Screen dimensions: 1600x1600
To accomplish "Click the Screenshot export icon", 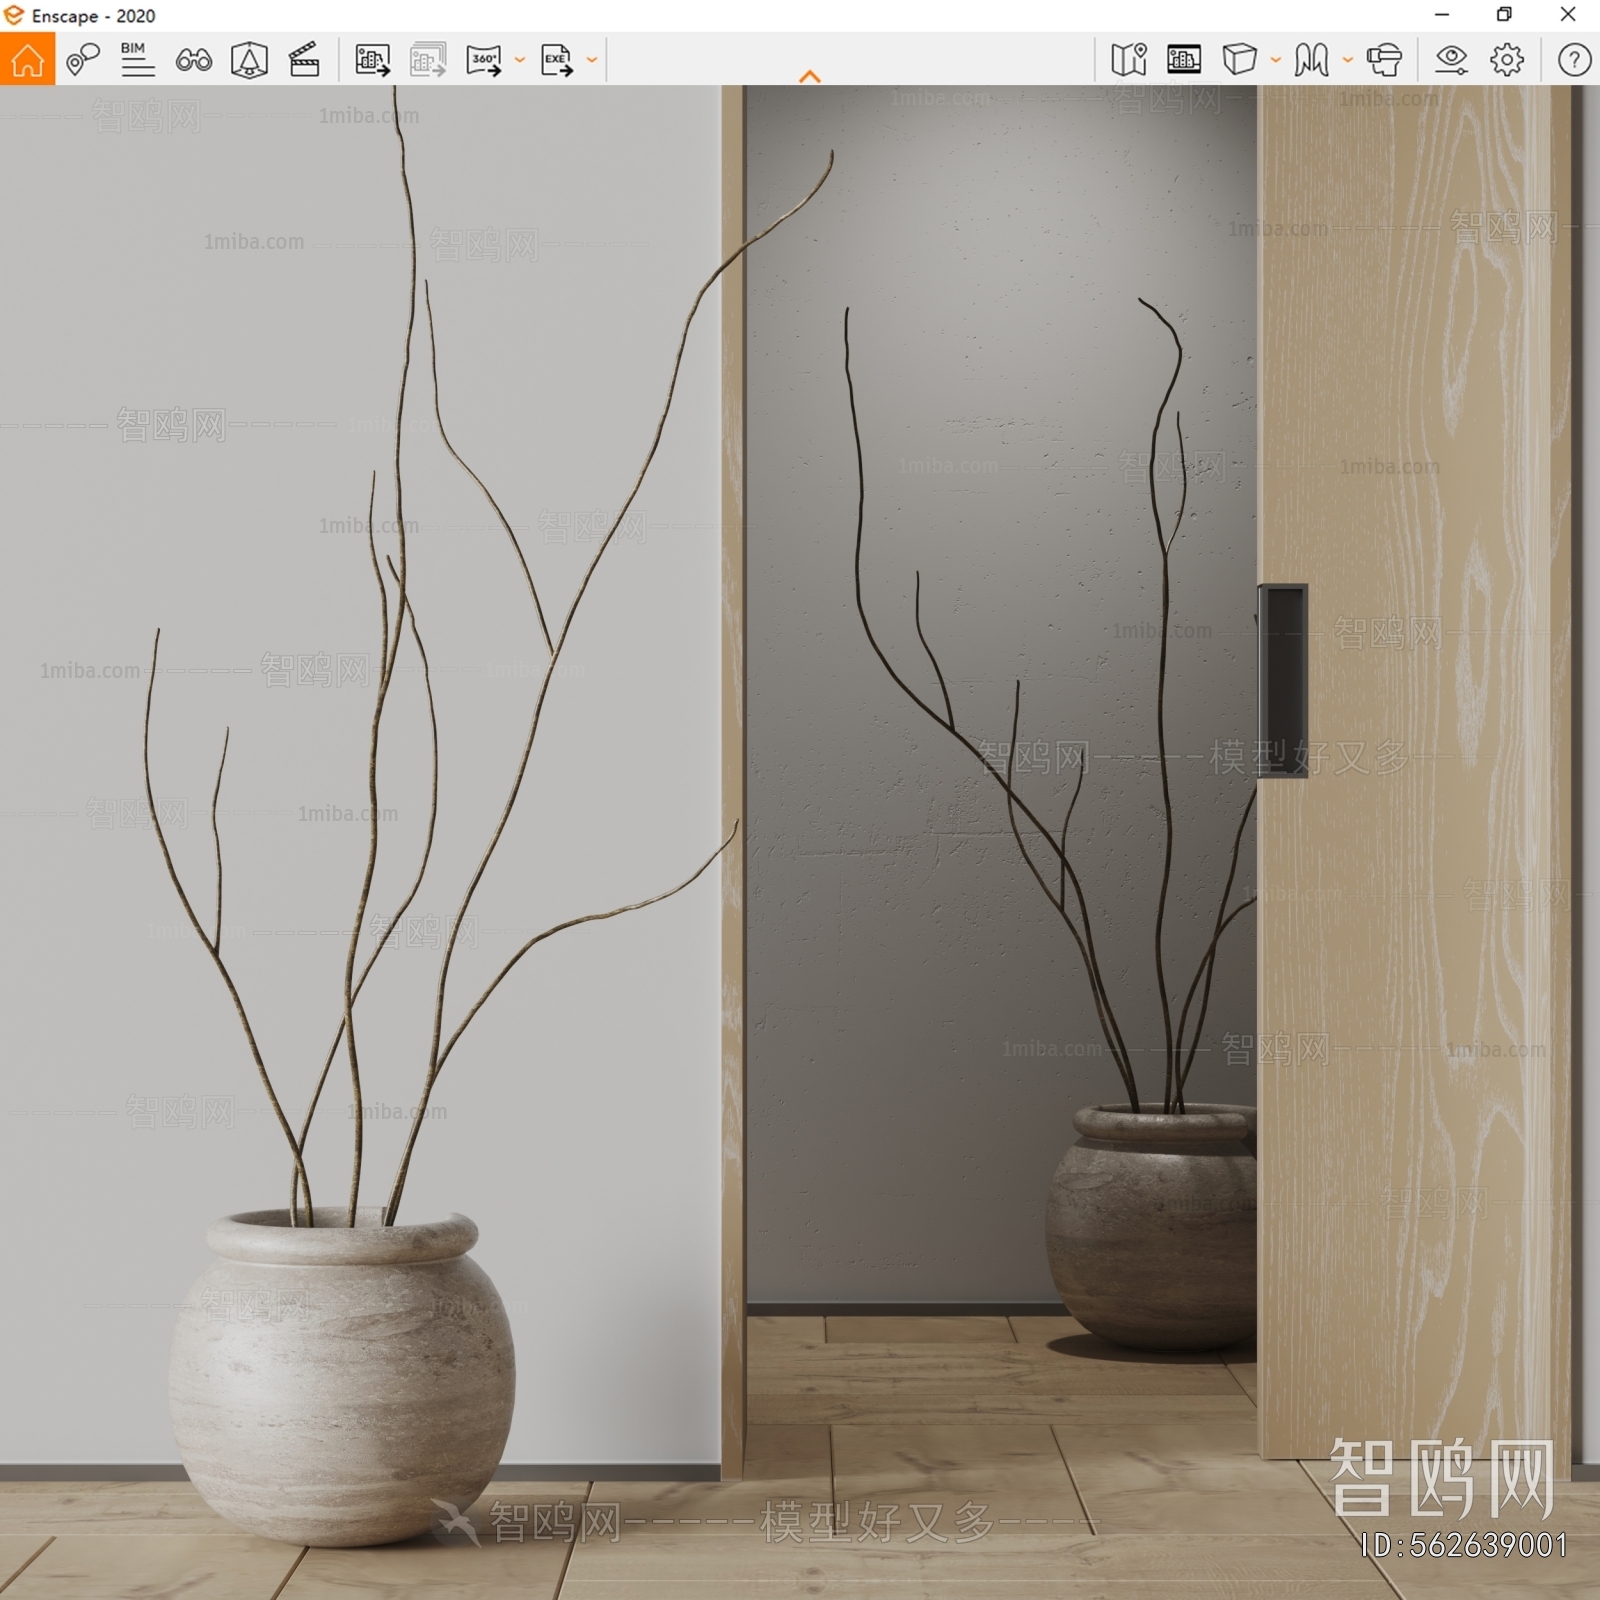I will pyautogui.click(x=373, y=60).
